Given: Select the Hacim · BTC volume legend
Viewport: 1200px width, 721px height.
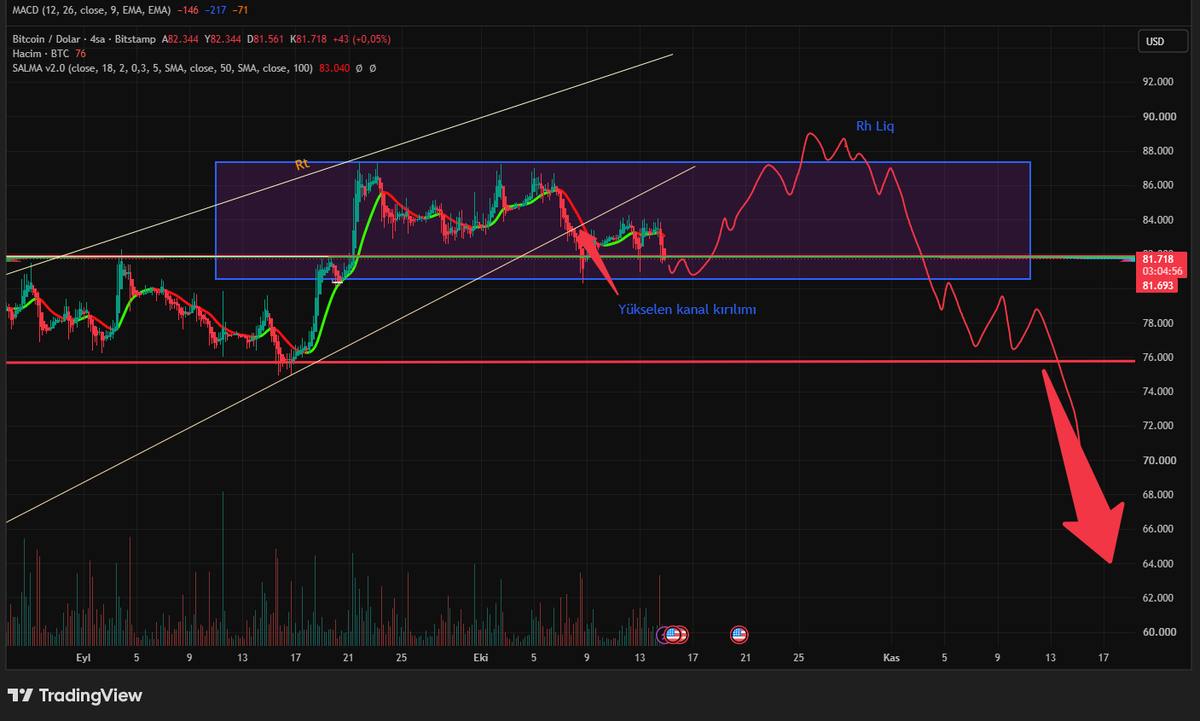Looking at the screenshot, I should click(40, 53).
